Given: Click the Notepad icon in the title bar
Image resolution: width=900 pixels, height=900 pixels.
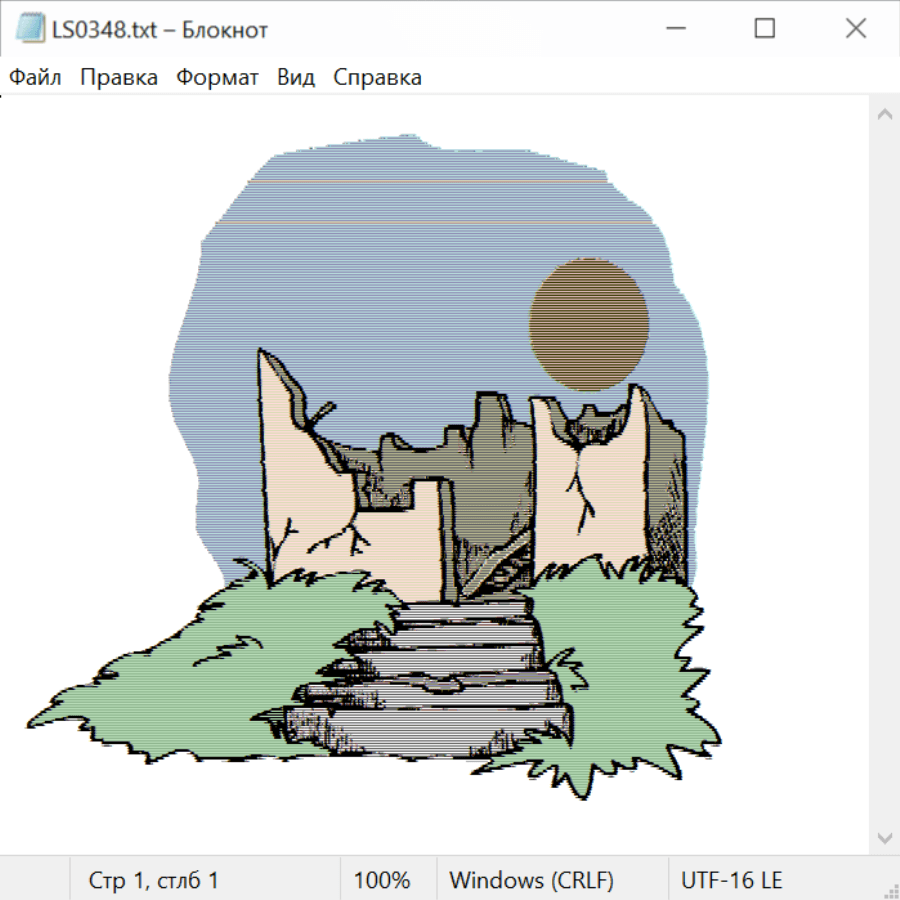Looking at the screenshot, I should [28, 29].
